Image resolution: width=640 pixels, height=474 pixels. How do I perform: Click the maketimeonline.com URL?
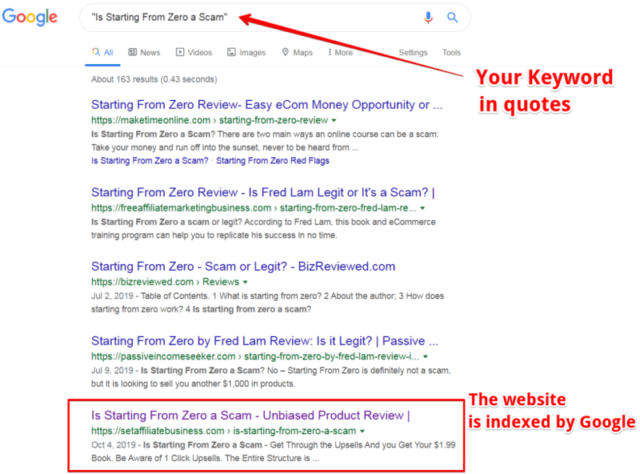[209, 120]
